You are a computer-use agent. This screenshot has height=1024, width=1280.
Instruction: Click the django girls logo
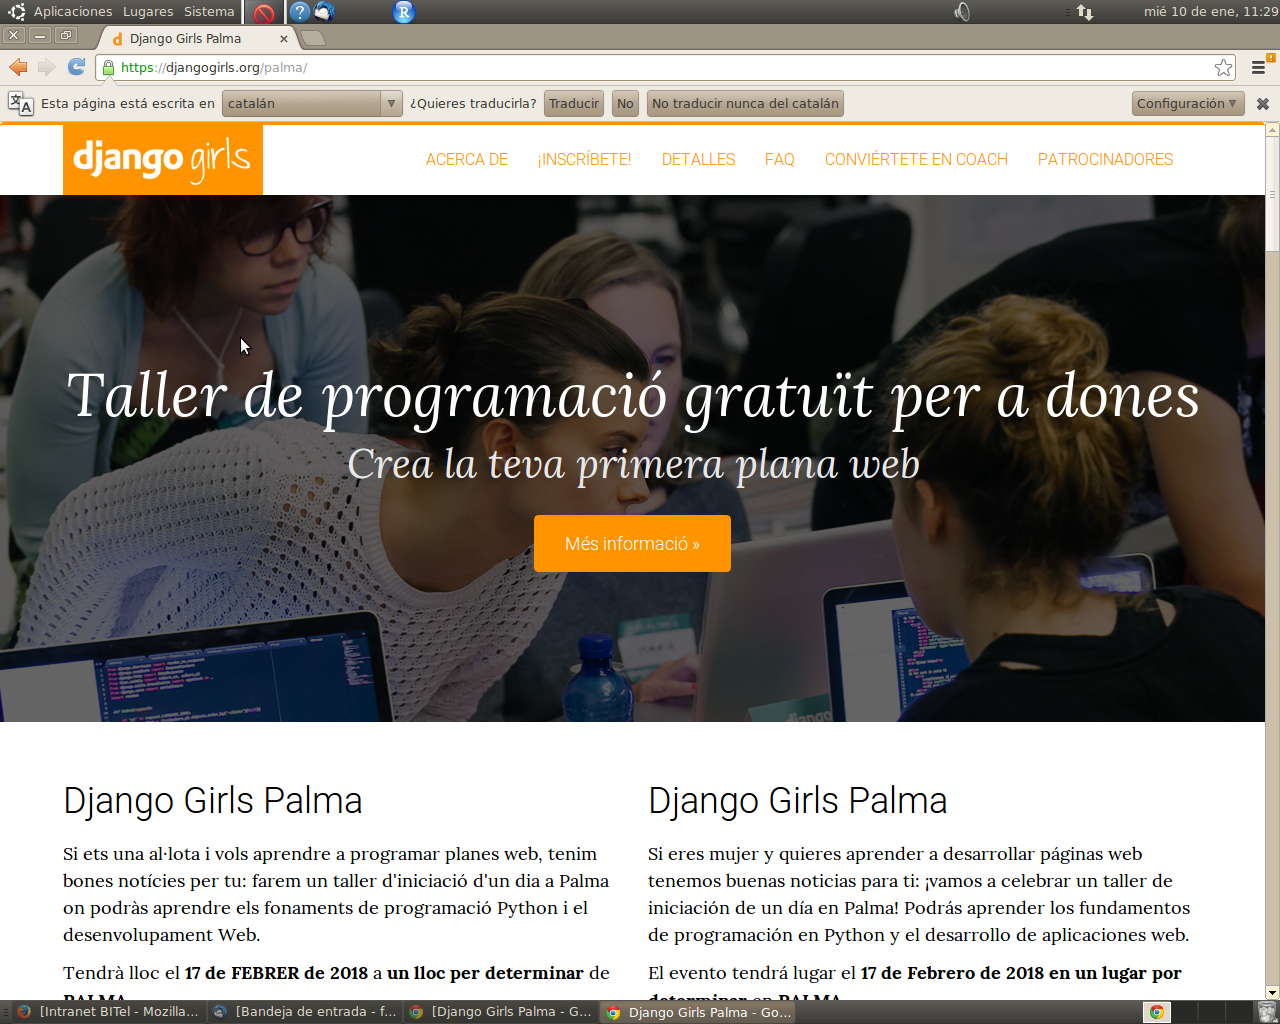click(x=162, y=159)
